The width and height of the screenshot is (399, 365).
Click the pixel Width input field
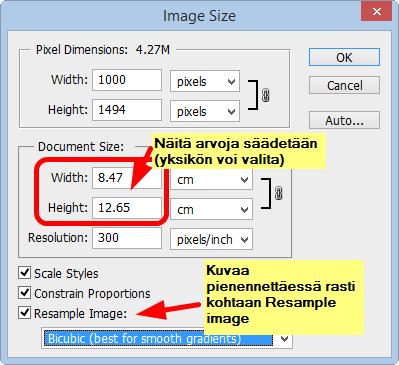127,80
